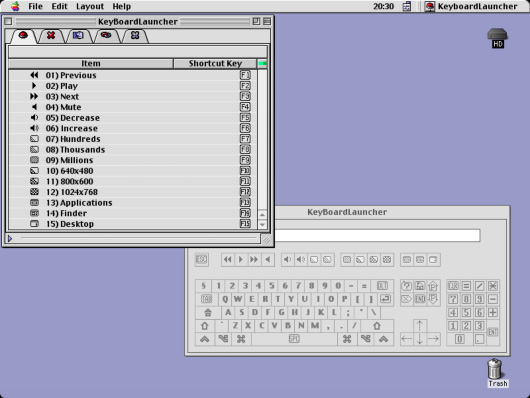Click the left Command key on virtual keyboard

[x=241, y=339]
